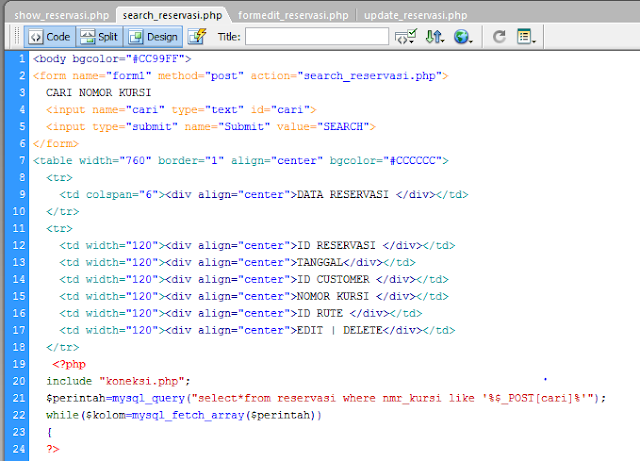Image resolution: width=640 pixels, height=461 pixels.
Task: Open the formedit_reservasi.php tab
Action: 293,15
